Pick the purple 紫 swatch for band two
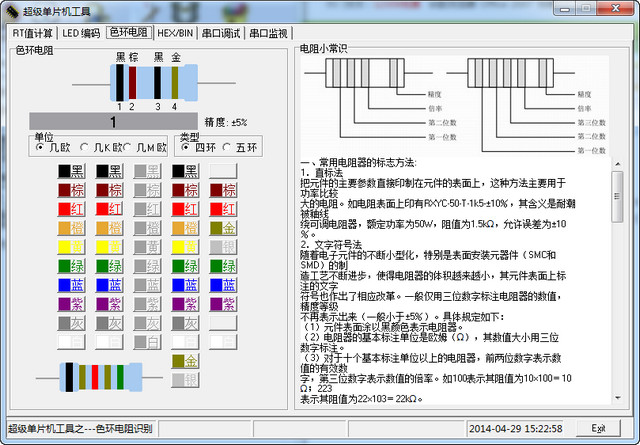 pos(108,304)
